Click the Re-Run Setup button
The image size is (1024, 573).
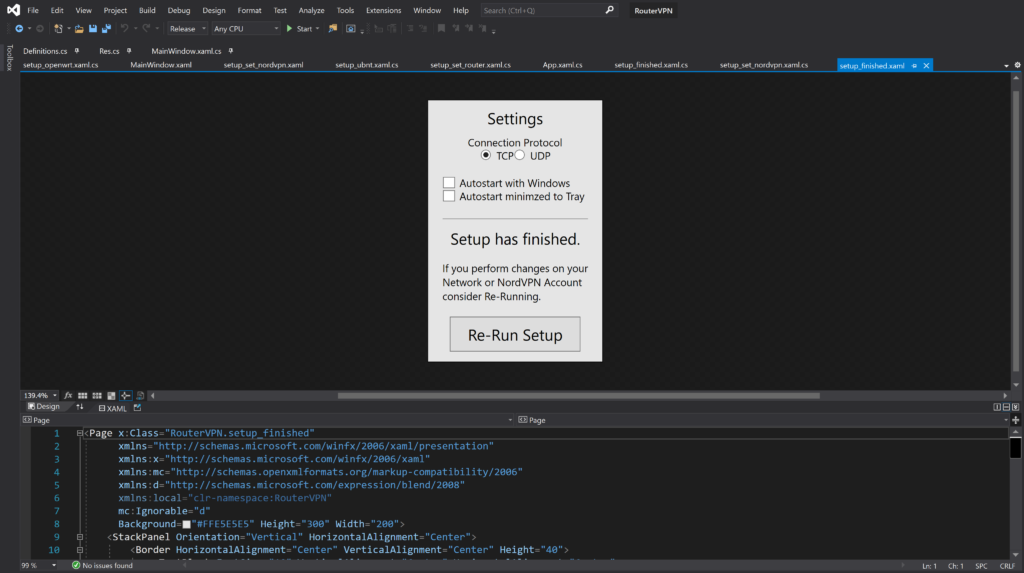(515, 335)
